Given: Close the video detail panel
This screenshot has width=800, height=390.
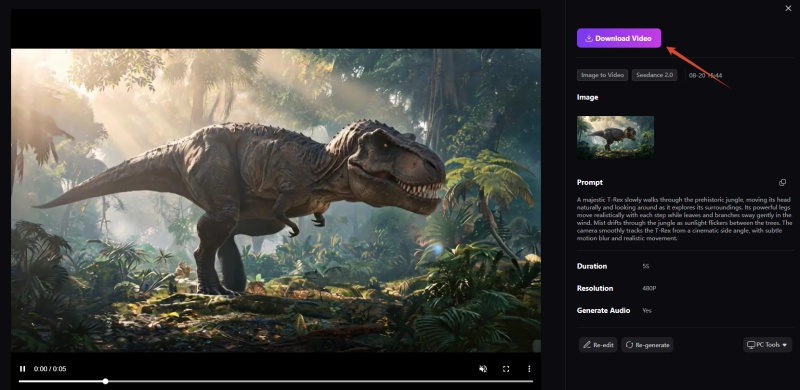Looking at the screenshot, I should point(788,8).
